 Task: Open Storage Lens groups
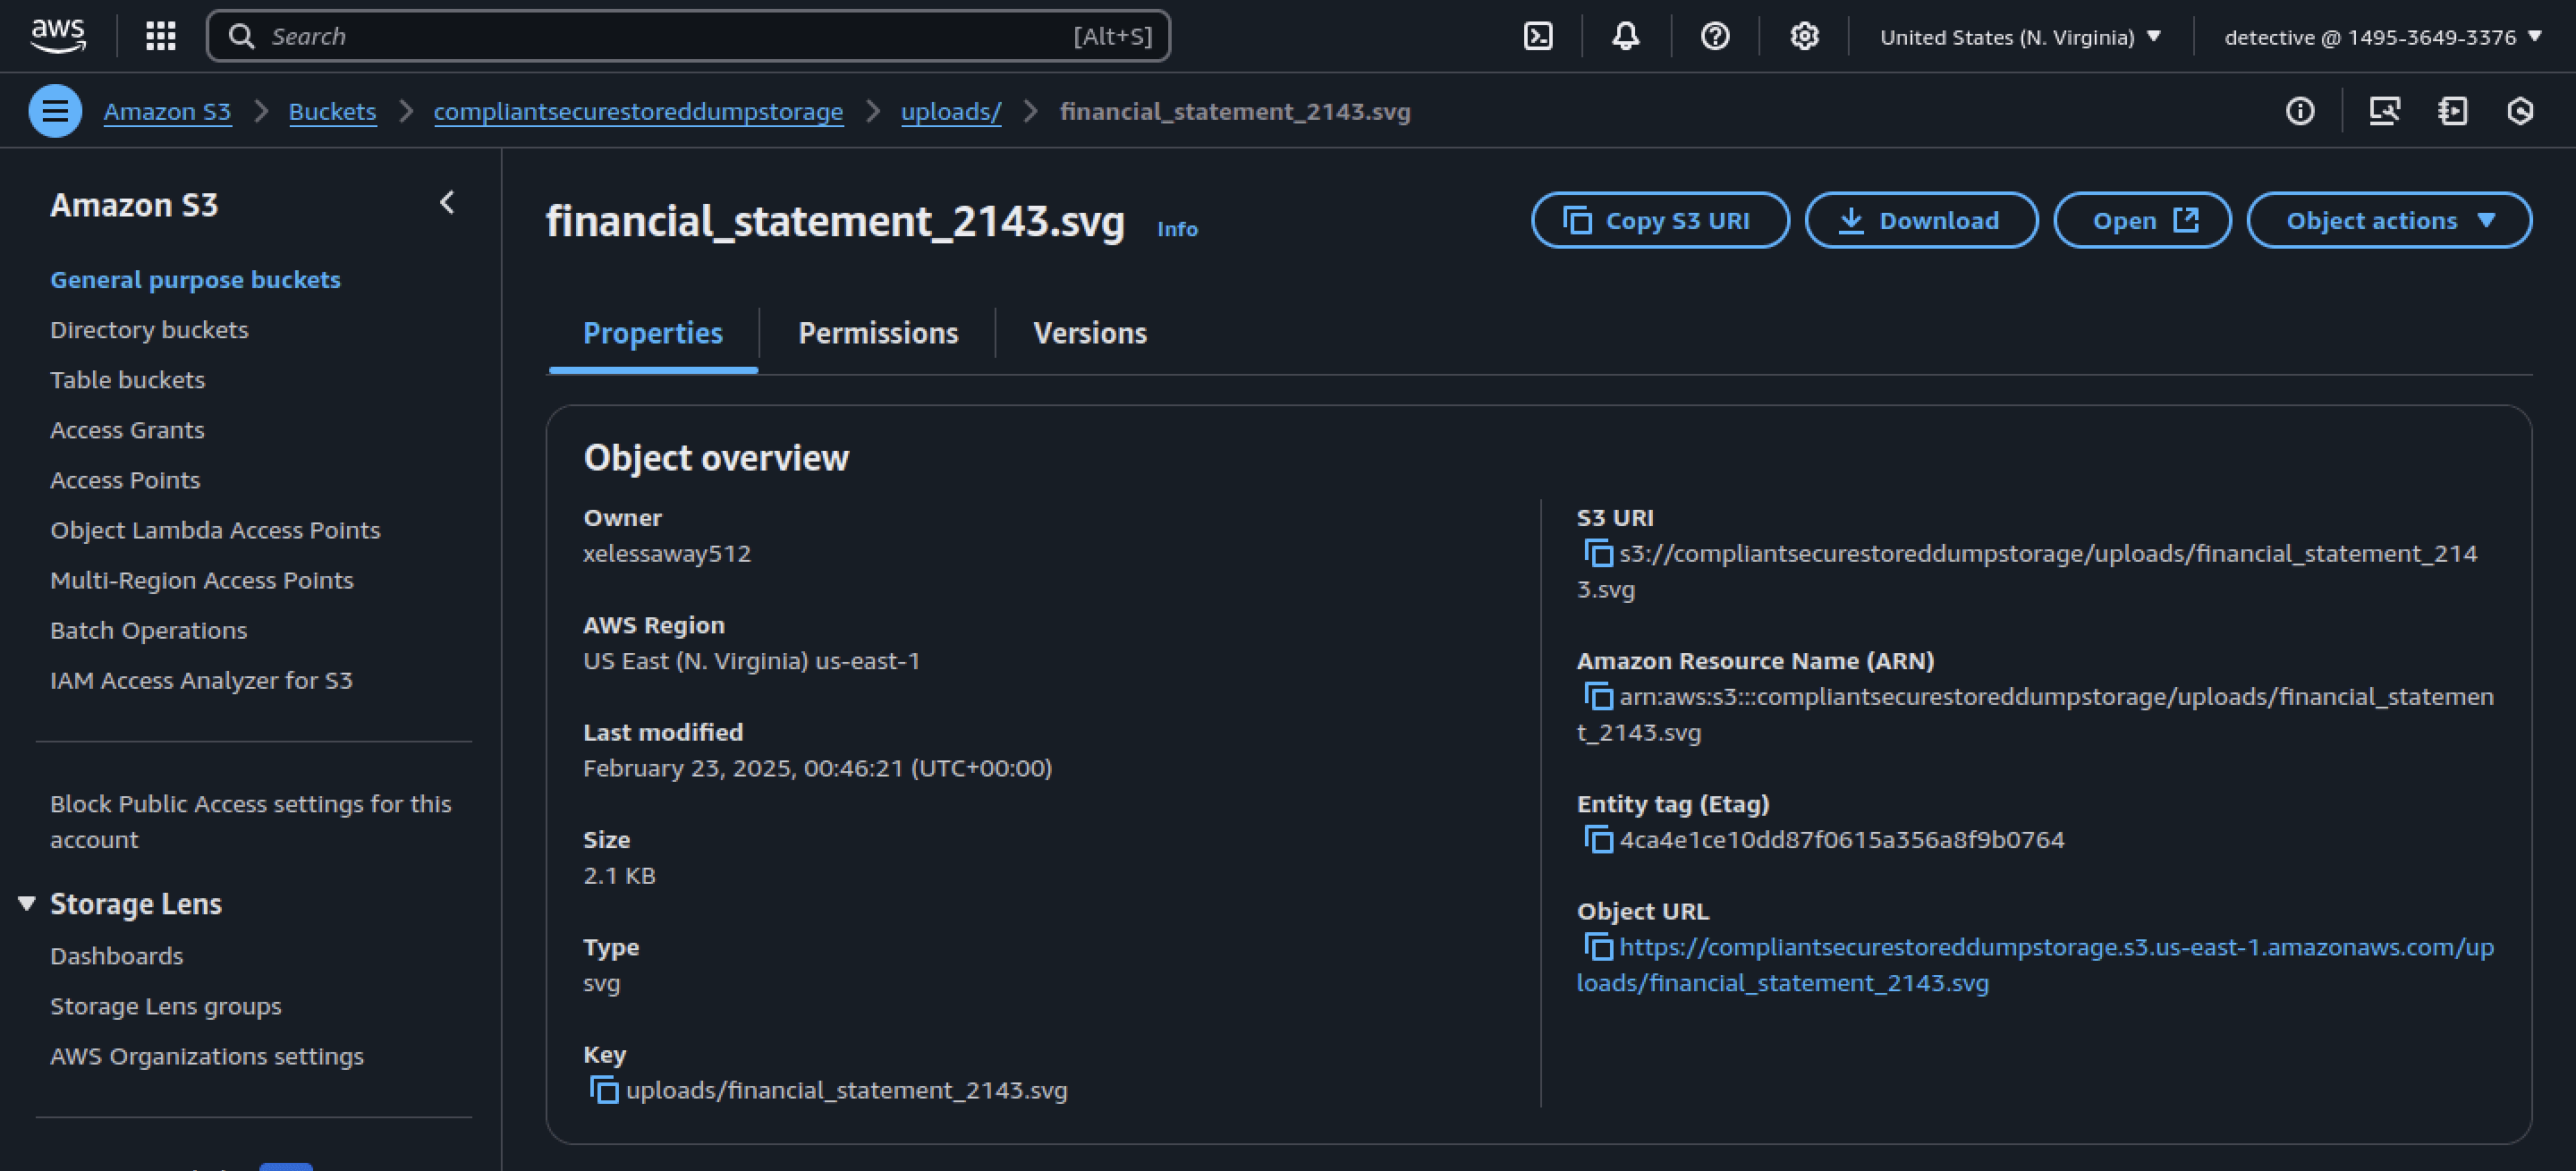(165, 1005)
